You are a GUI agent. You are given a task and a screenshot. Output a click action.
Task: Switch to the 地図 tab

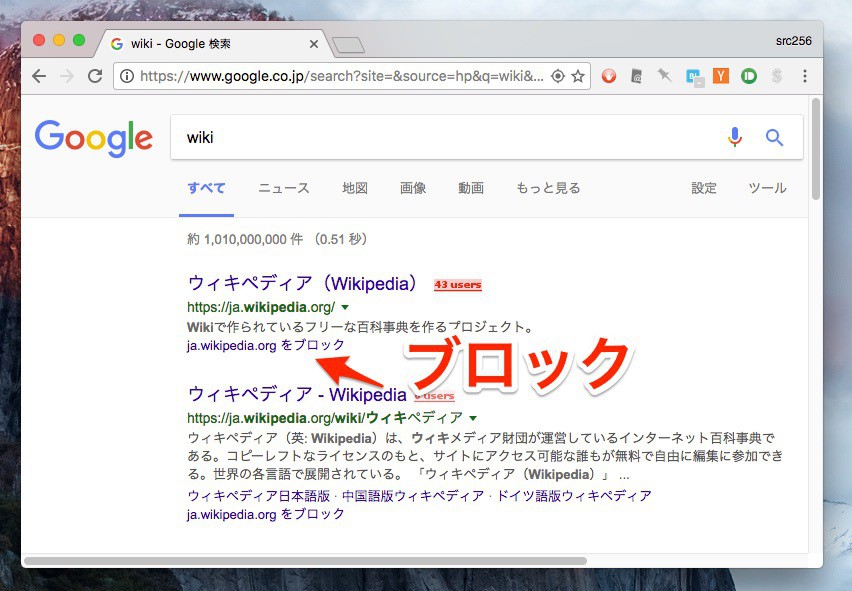point(355,188)
